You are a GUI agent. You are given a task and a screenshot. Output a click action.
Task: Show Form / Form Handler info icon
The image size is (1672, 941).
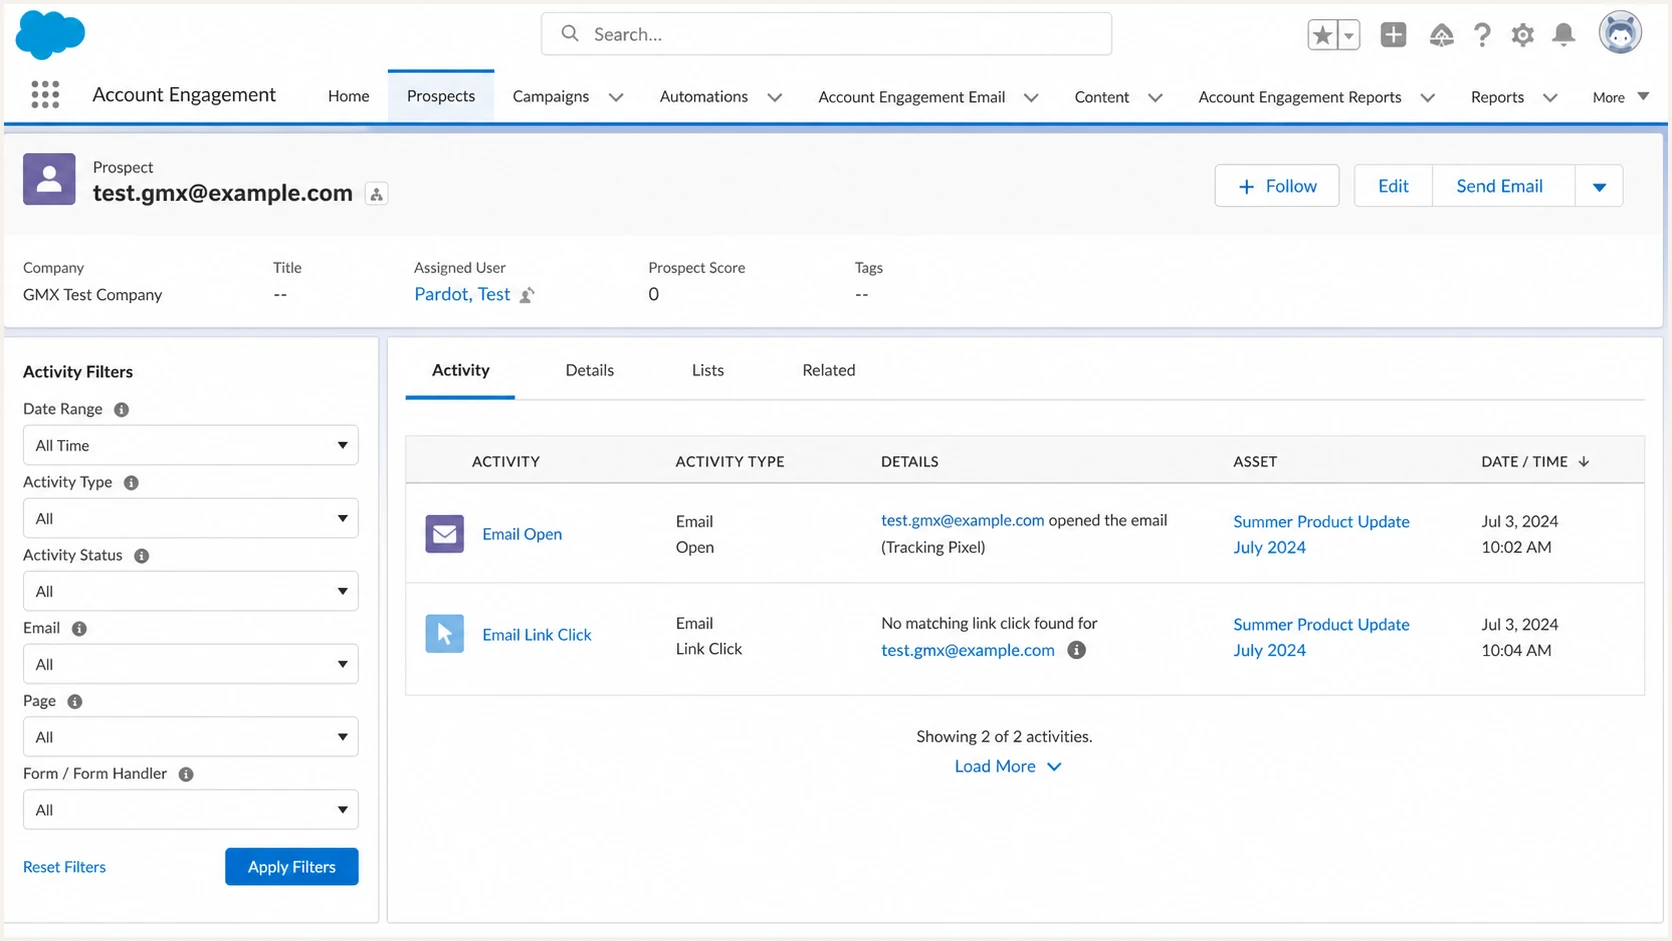186,774
